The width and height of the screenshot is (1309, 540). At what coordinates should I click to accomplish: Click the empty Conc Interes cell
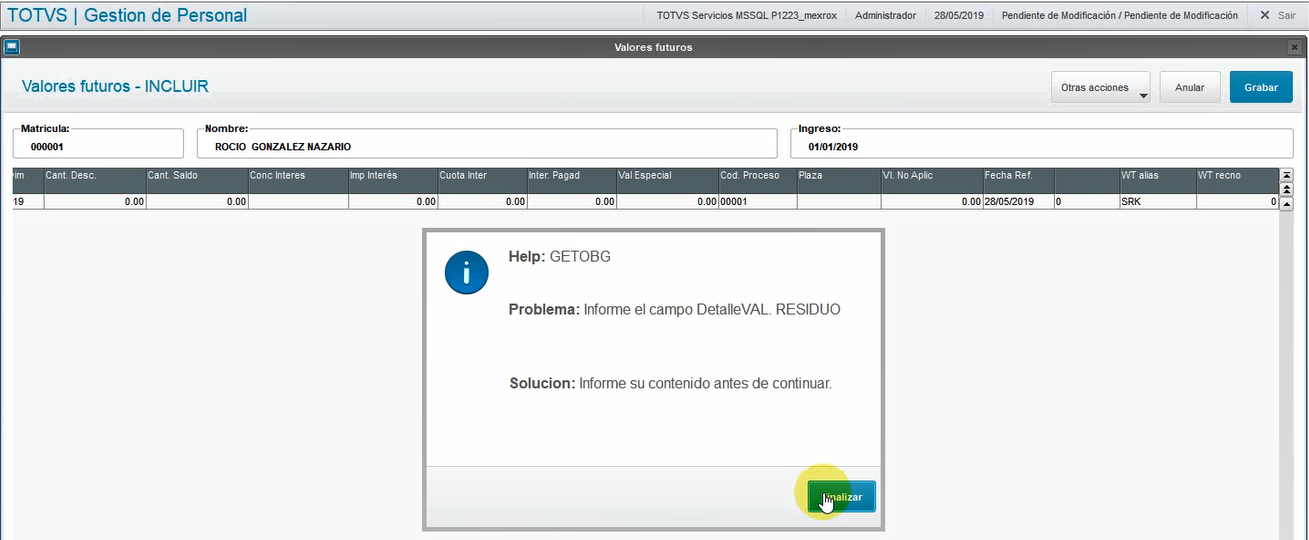point(297,201)
